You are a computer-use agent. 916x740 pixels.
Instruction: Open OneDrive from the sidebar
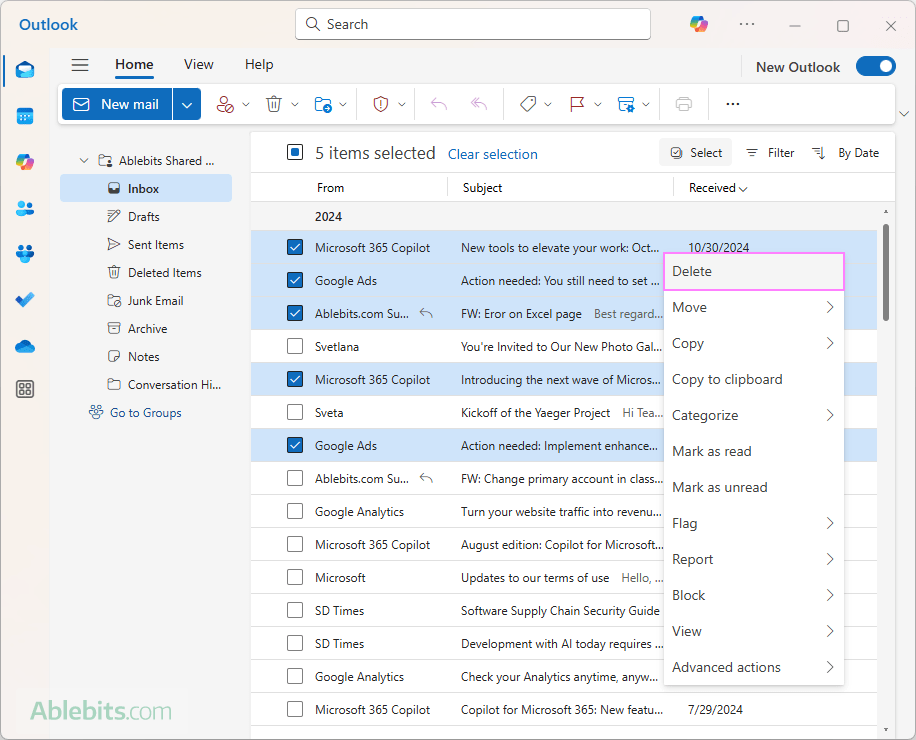25,346
